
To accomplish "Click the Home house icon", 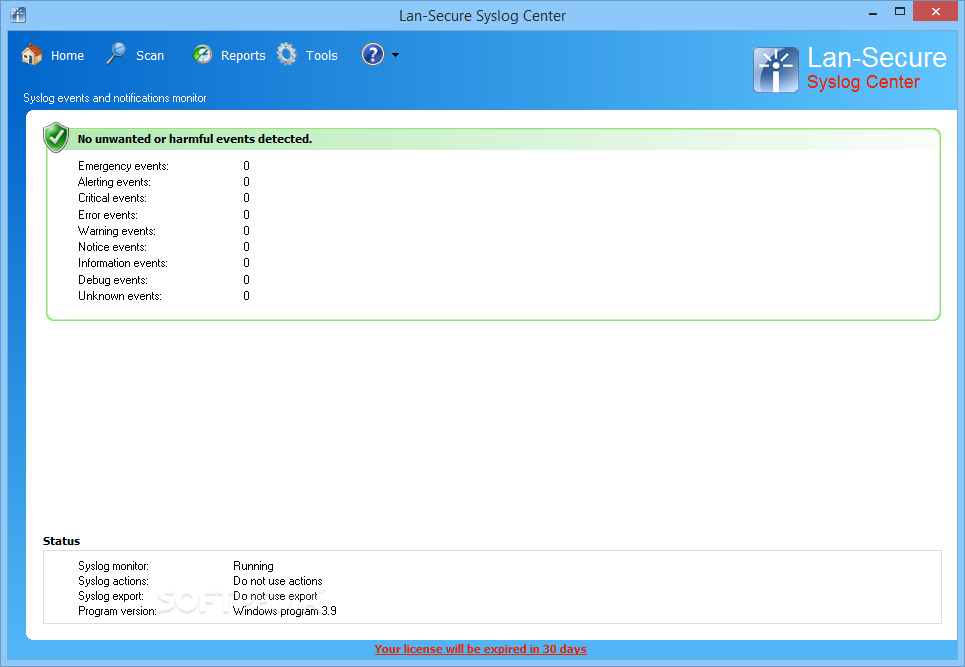I will (32, 55).
